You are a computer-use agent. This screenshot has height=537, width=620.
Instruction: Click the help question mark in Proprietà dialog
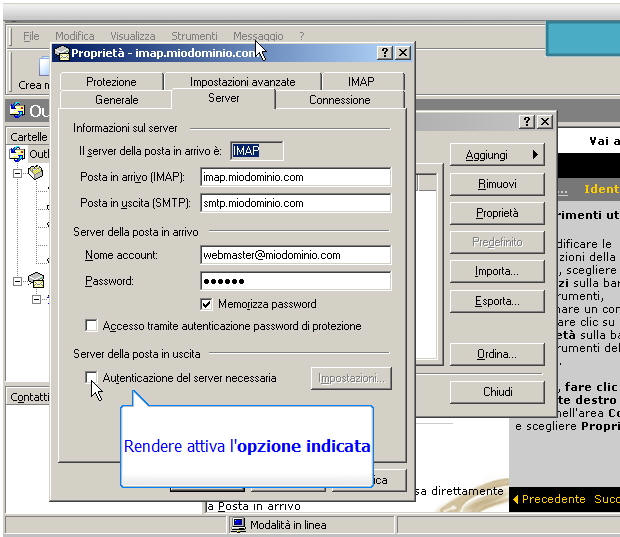click(x=385, y=53)
